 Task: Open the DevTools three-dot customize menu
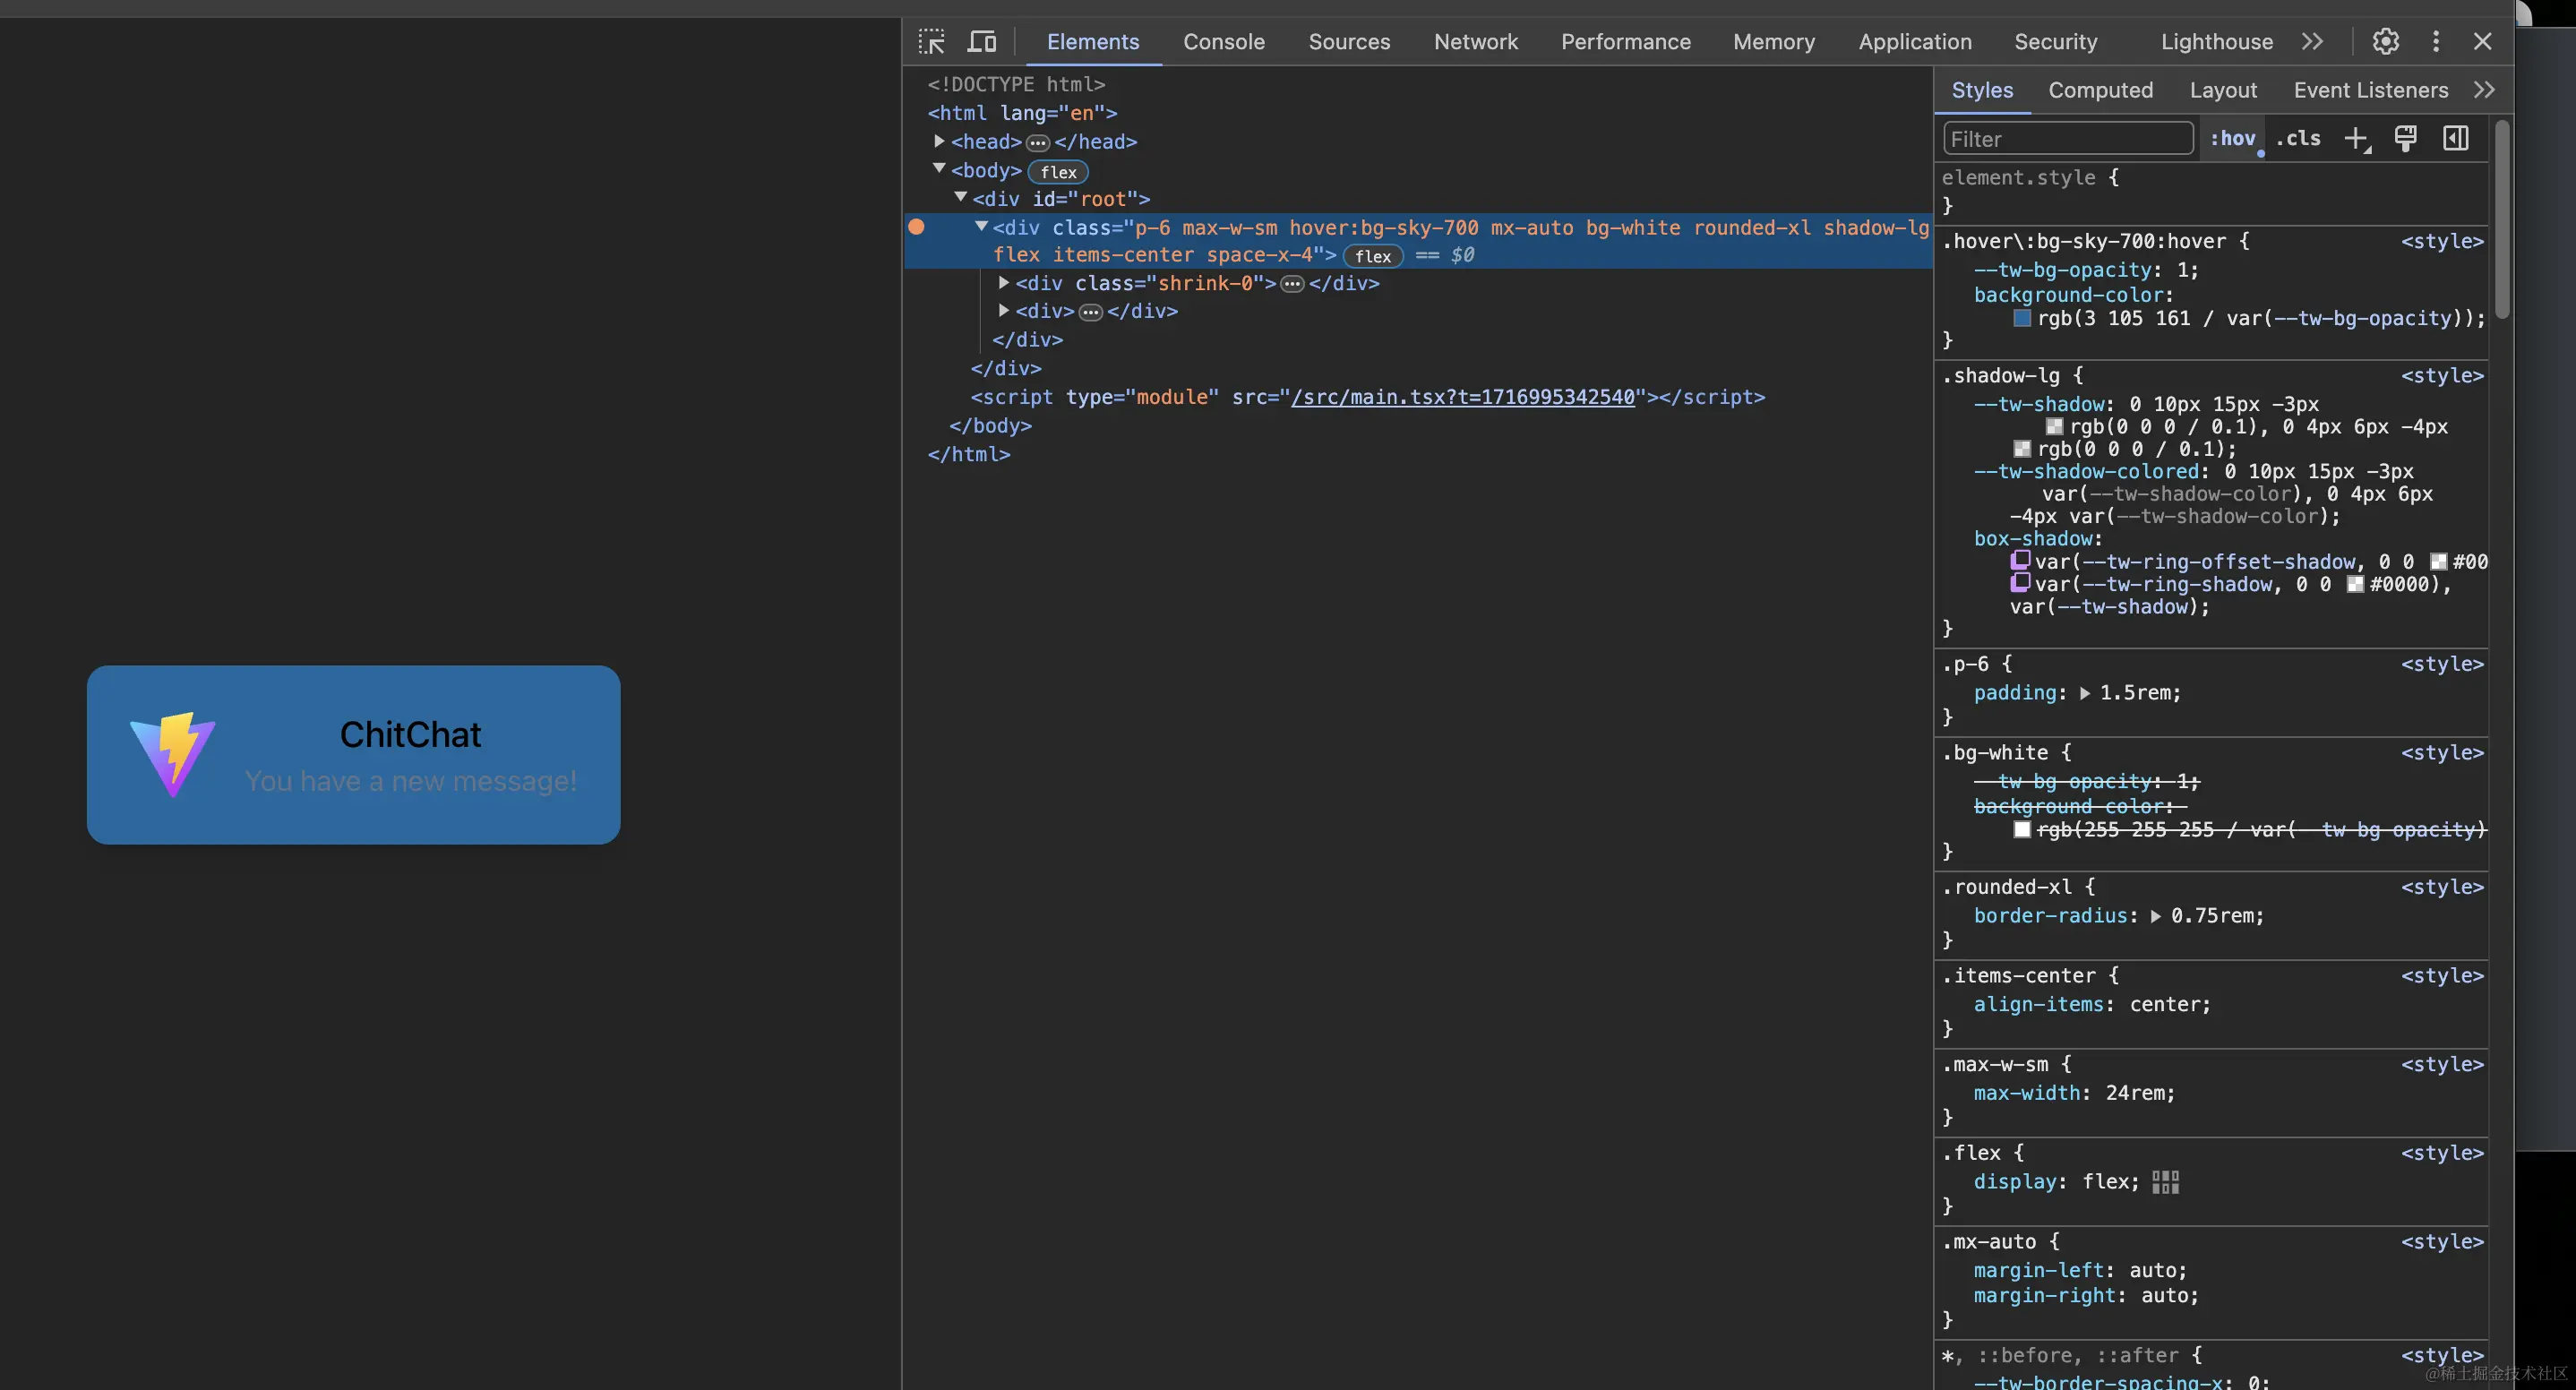[x=2436, y=41]
